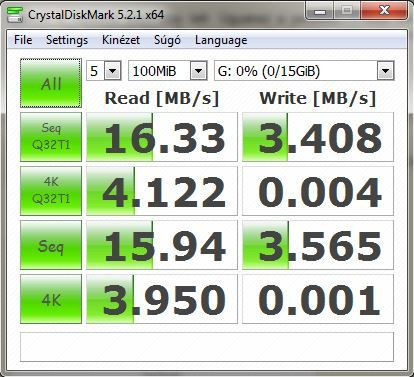Image resolution: width=414 pixels, height=377 pixels.
Task: Open the File menu
Action: click(23, 40)
